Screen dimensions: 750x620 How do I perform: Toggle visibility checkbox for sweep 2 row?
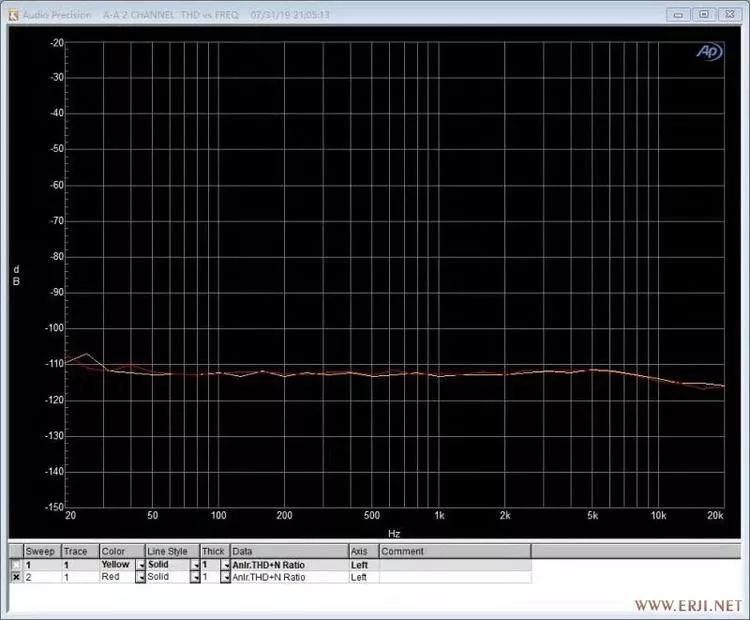click(x=16, y=577)
